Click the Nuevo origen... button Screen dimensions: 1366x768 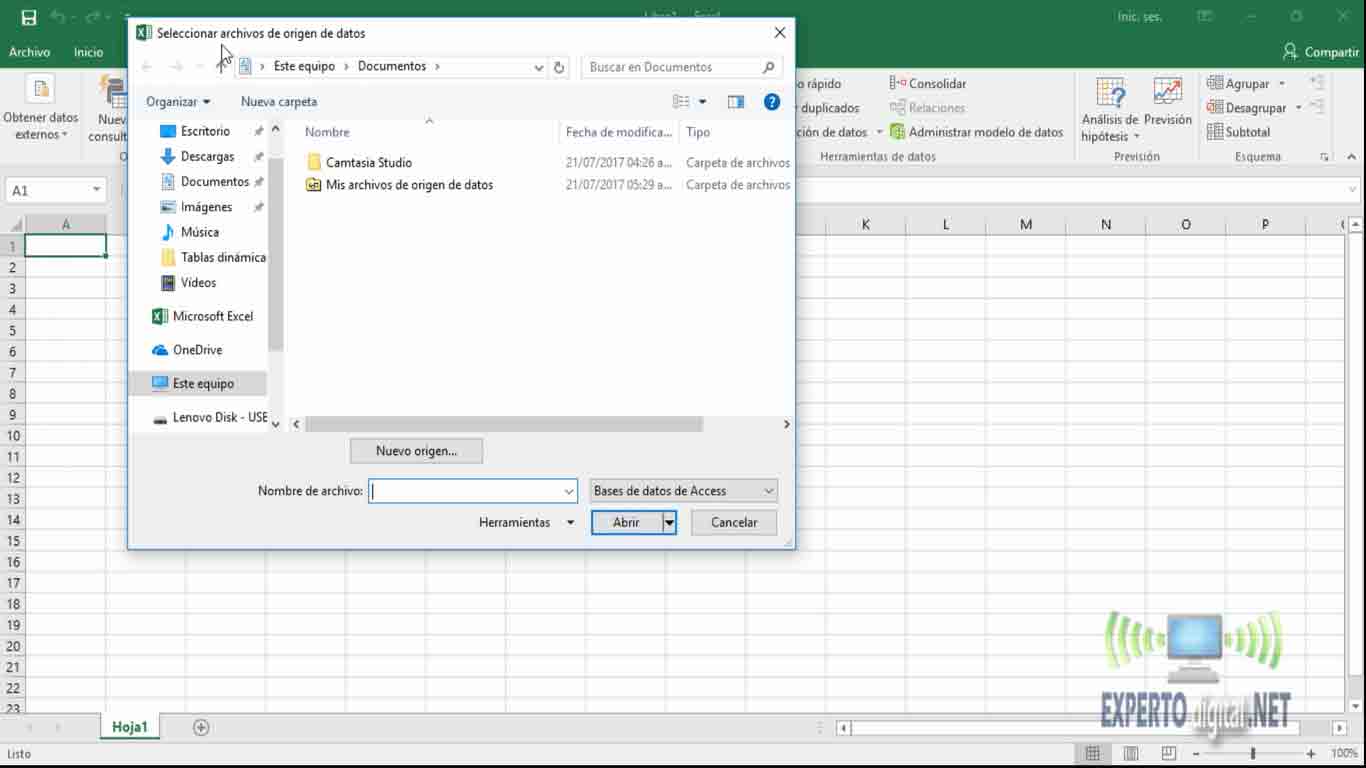click(416, 451)
